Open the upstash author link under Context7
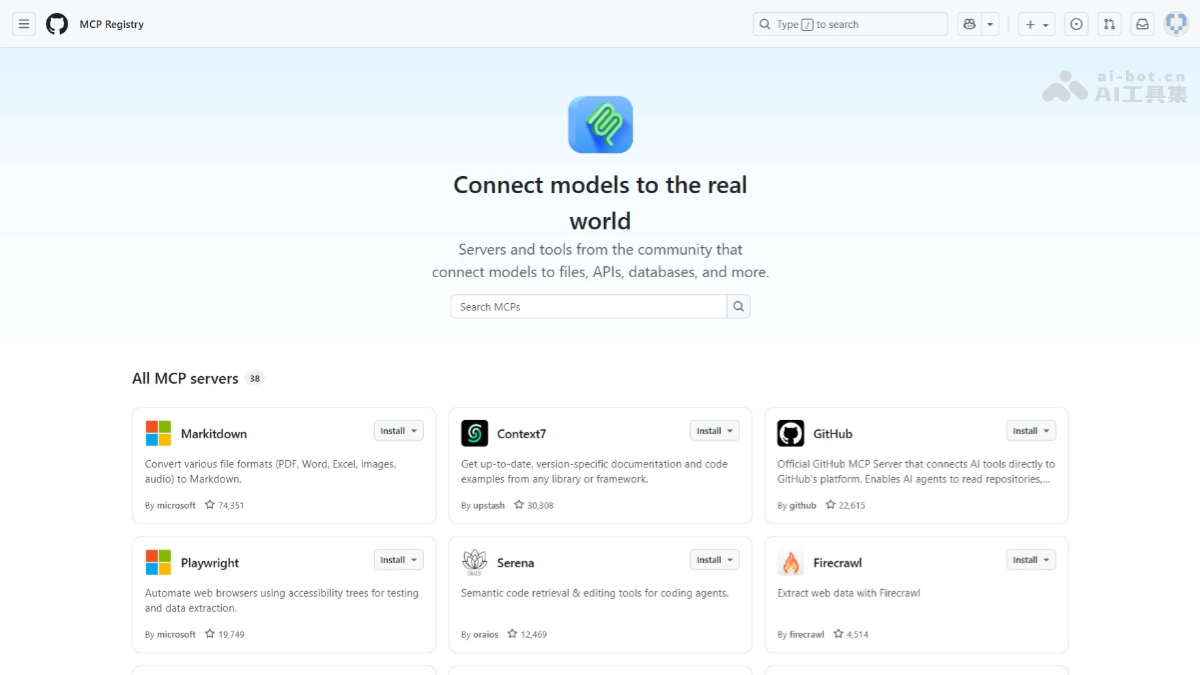The width and height of the screenshot is (1200, 675). coord(489,506)
